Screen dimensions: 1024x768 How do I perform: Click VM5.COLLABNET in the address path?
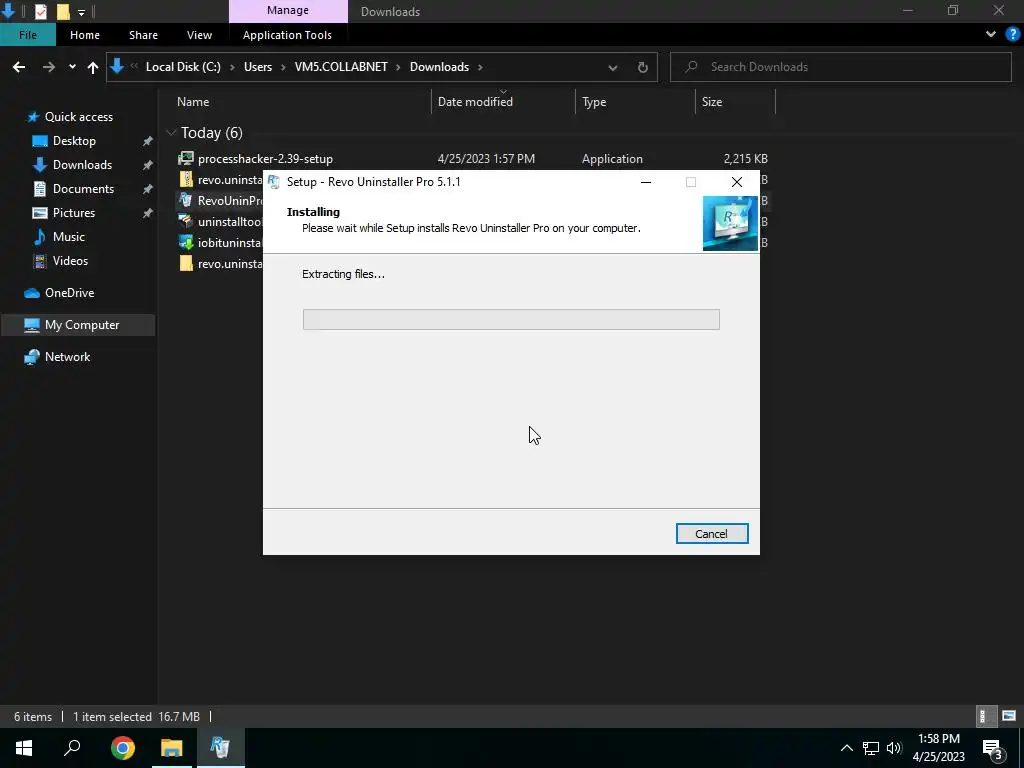(x=341, y=67)
